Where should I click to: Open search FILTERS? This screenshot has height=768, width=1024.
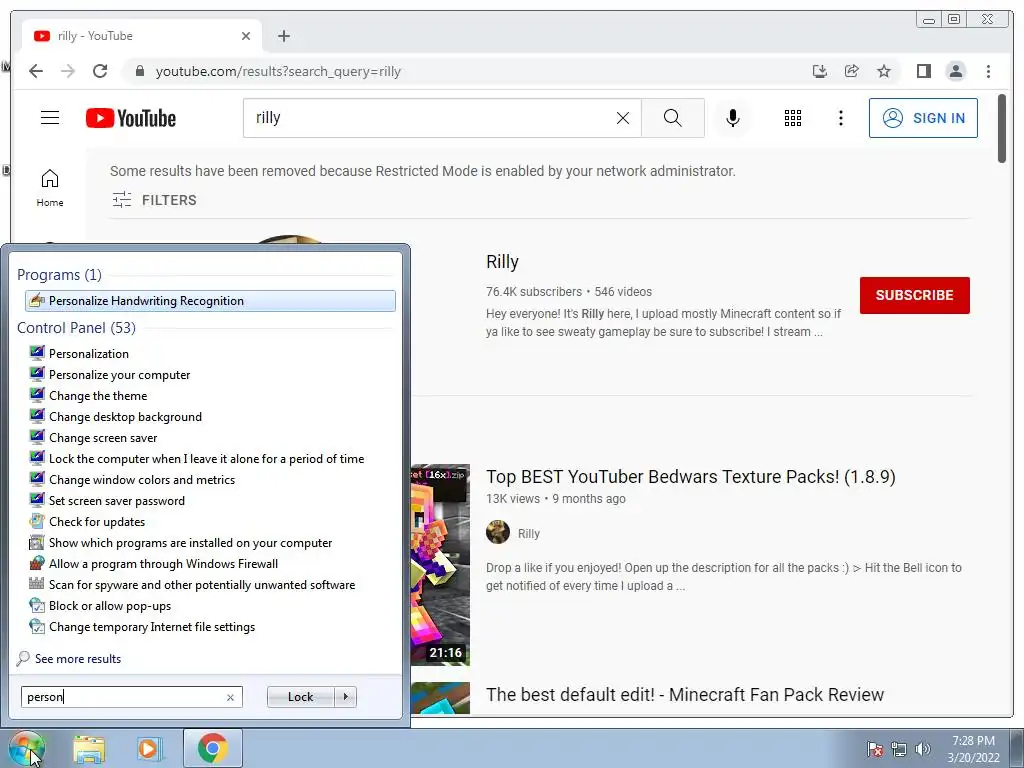154,200
